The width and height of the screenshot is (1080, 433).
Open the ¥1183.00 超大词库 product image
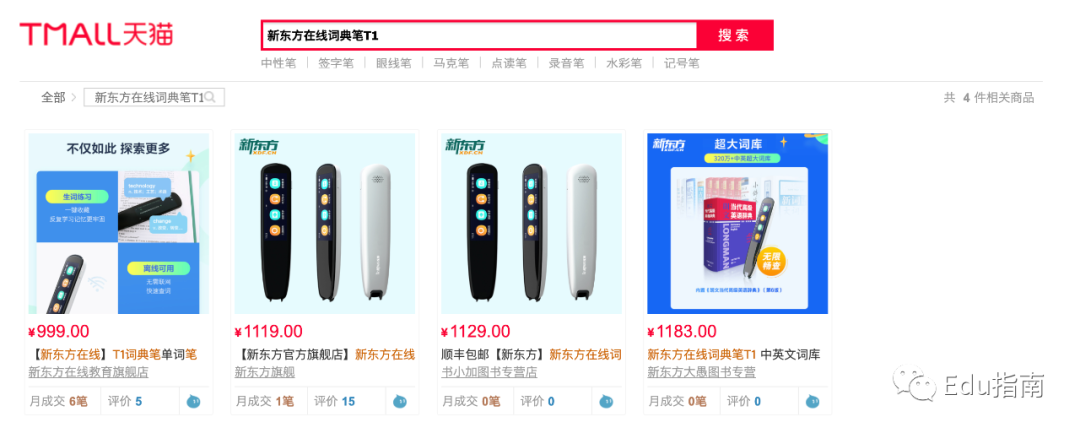click(738, 224)
